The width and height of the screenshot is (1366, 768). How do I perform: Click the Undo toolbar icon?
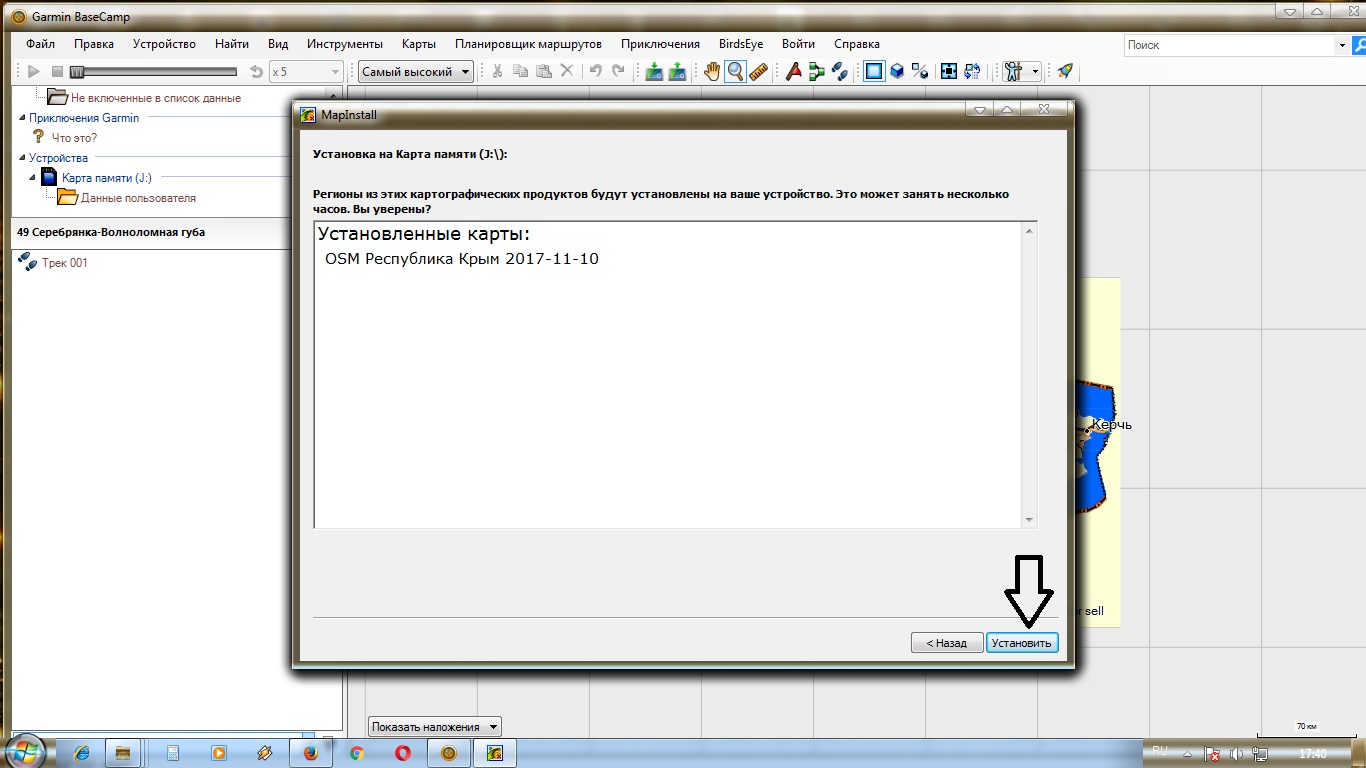595,71
